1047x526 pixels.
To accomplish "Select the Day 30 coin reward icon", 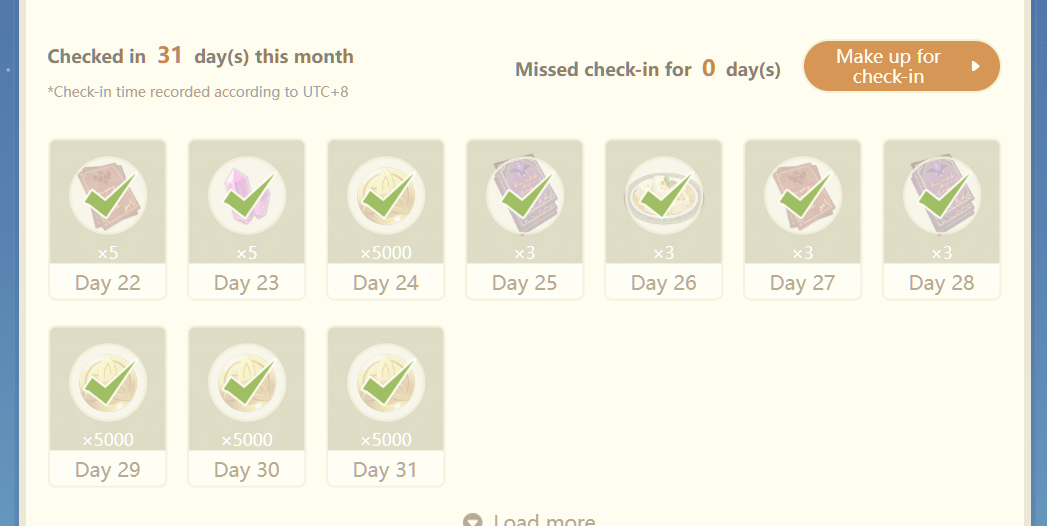I will tap(247, 384).
